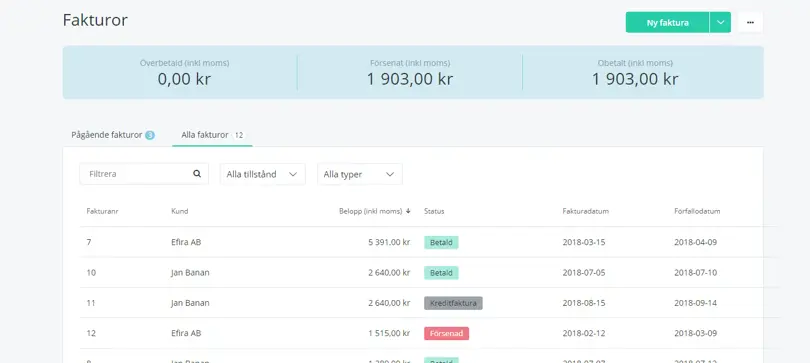Sort by the Fakturanr column header
This screenshot has height=363, width=810.
tap(103, 211)
